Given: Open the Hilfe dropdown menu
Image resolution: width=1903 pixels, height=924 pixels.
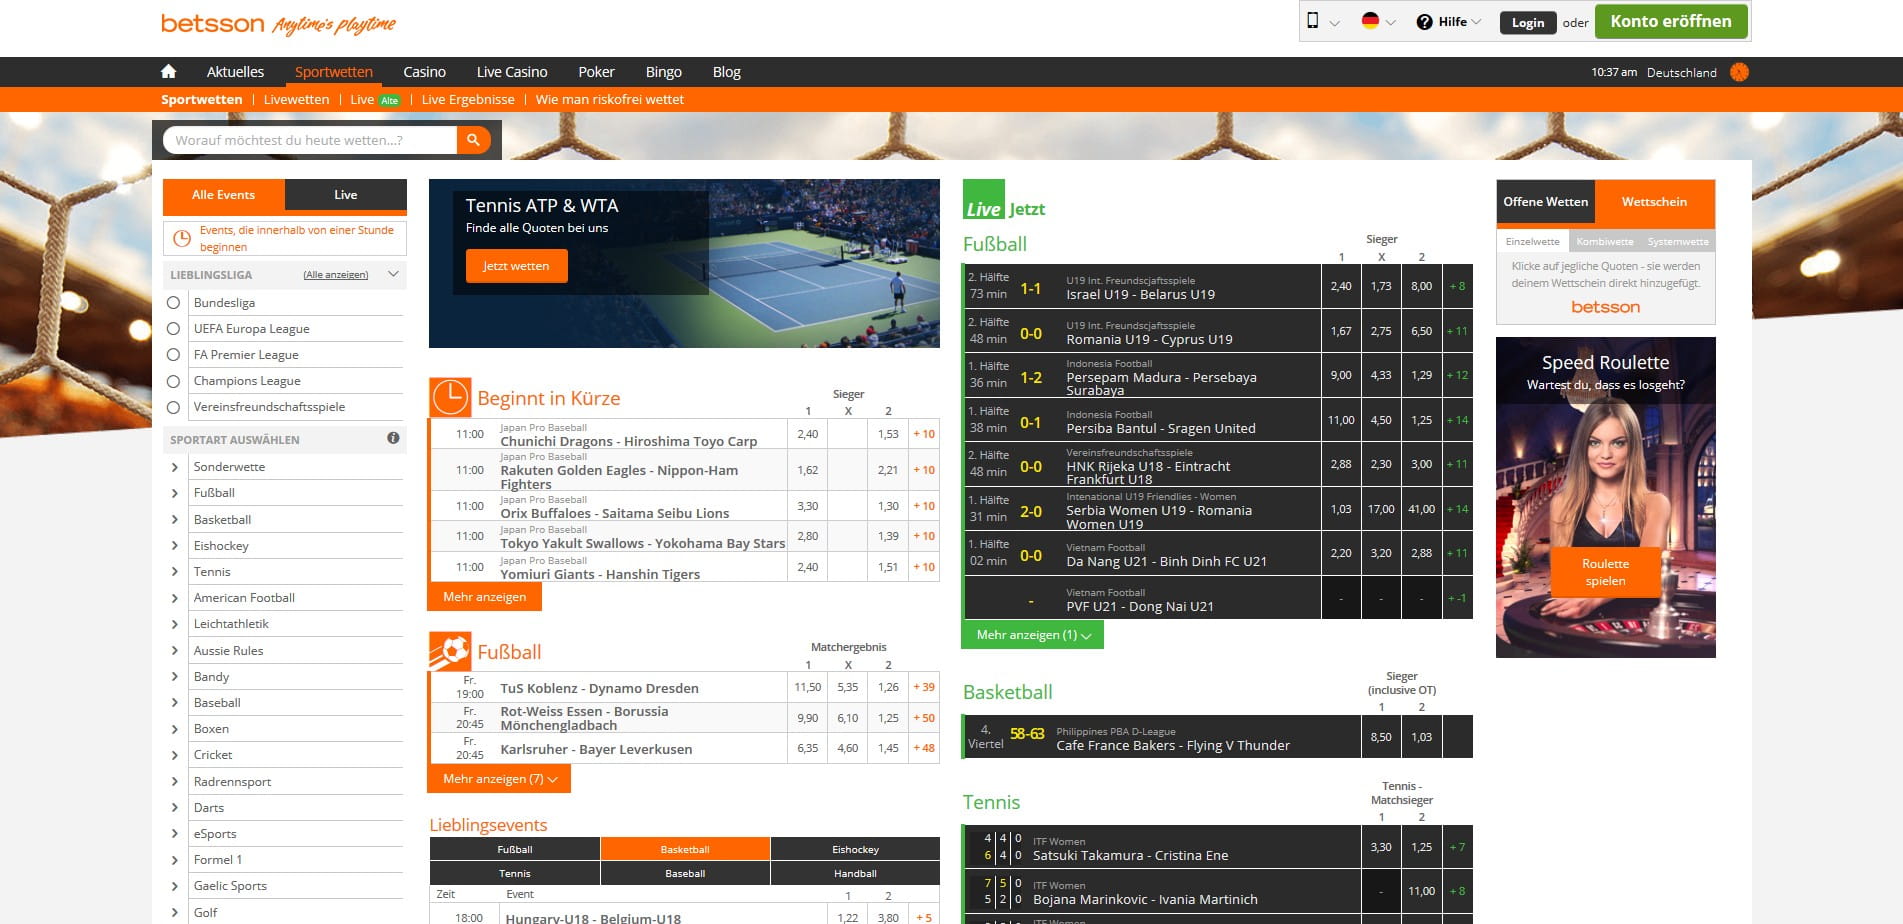Looking at the screenshot, I should [x=1449, y=22].
